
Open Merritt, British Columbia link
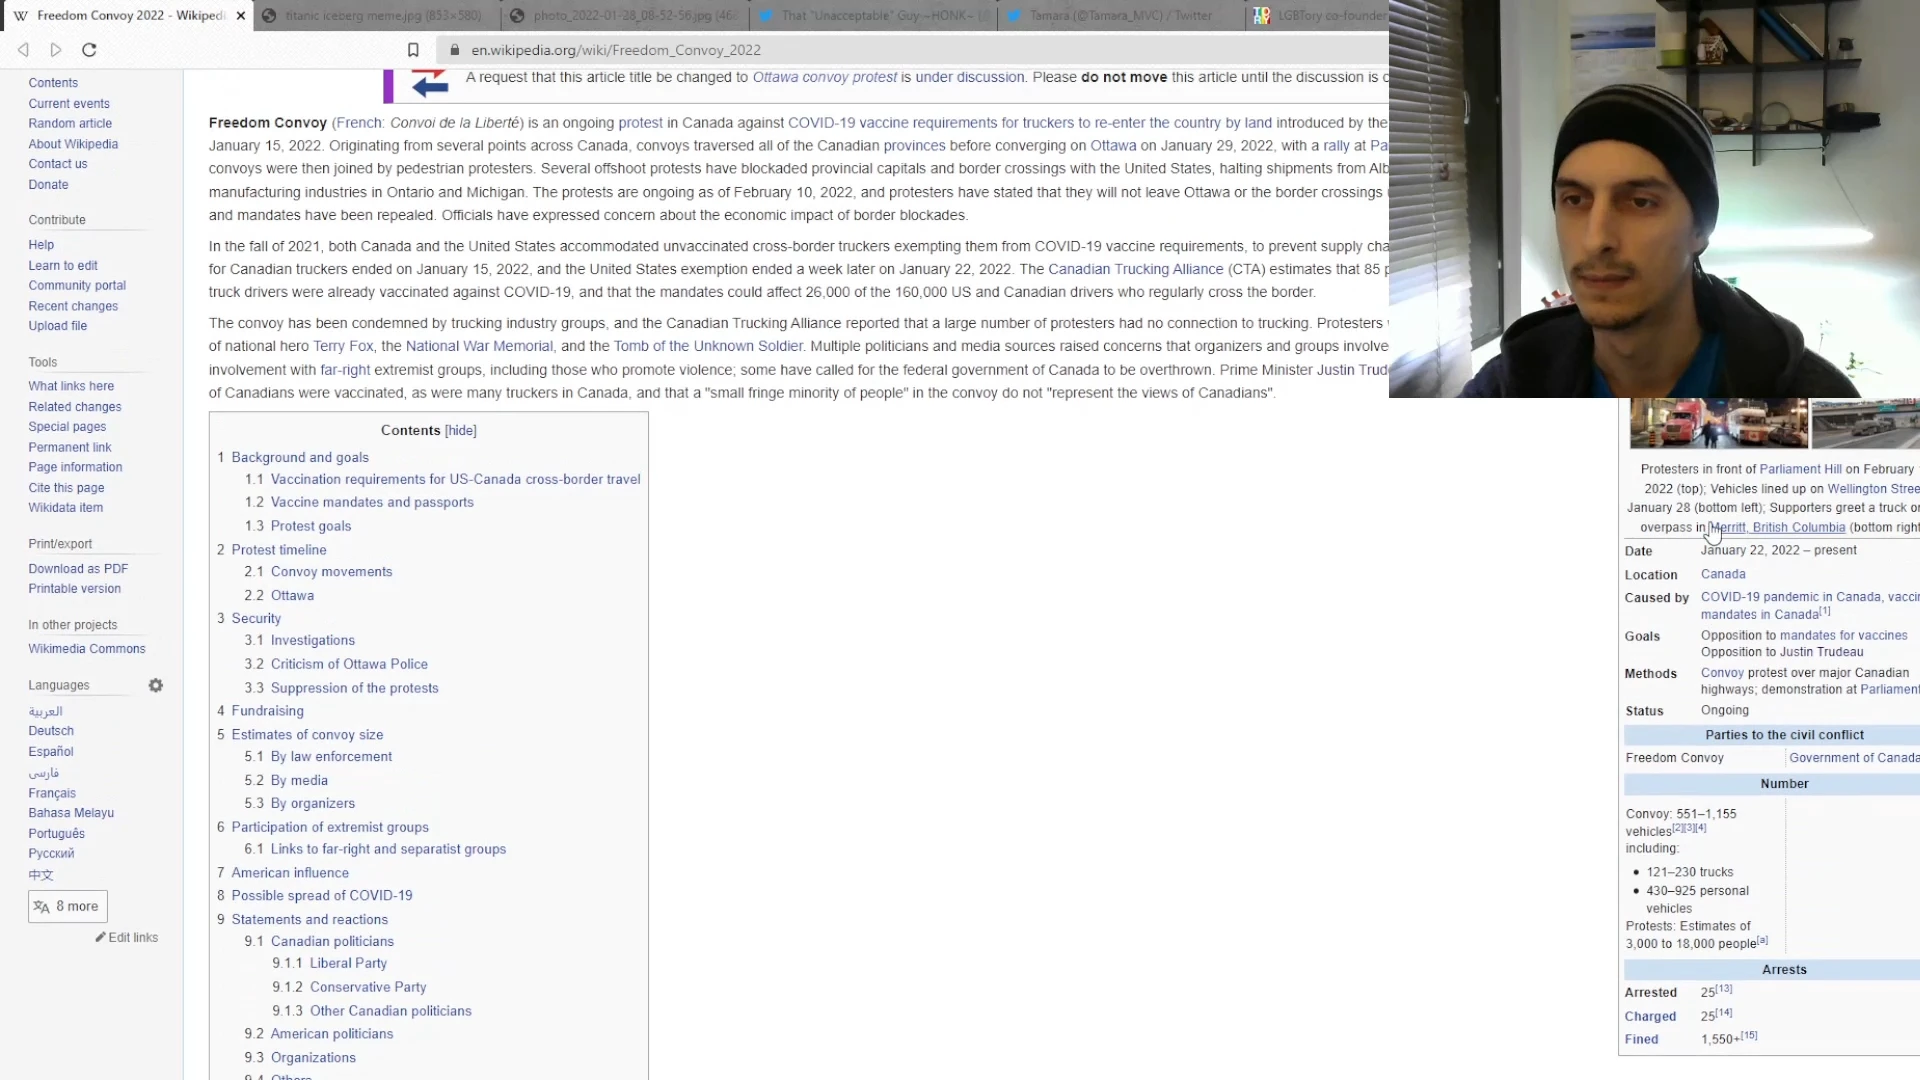pyautogui.click(x=1777, y=528)
